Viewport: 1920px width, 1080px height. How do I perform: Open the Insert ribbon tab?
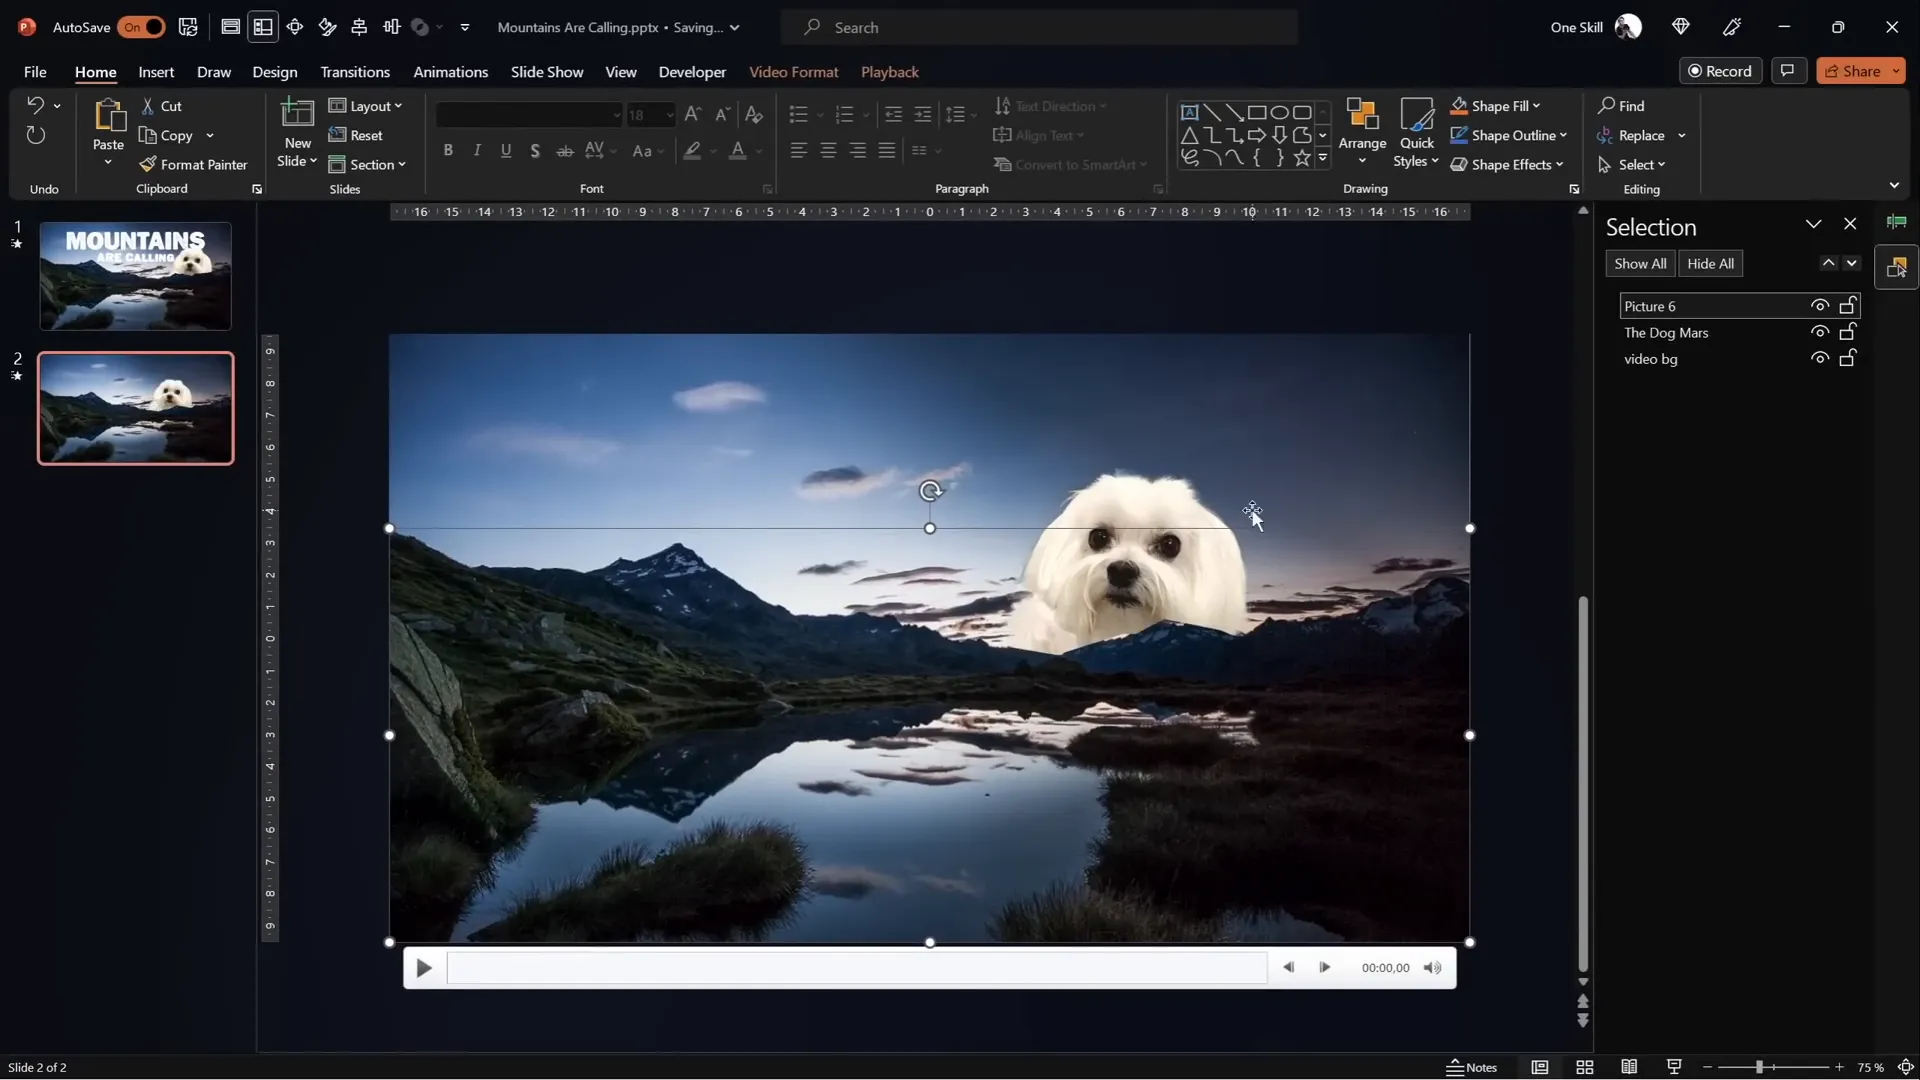pos(156,72)
